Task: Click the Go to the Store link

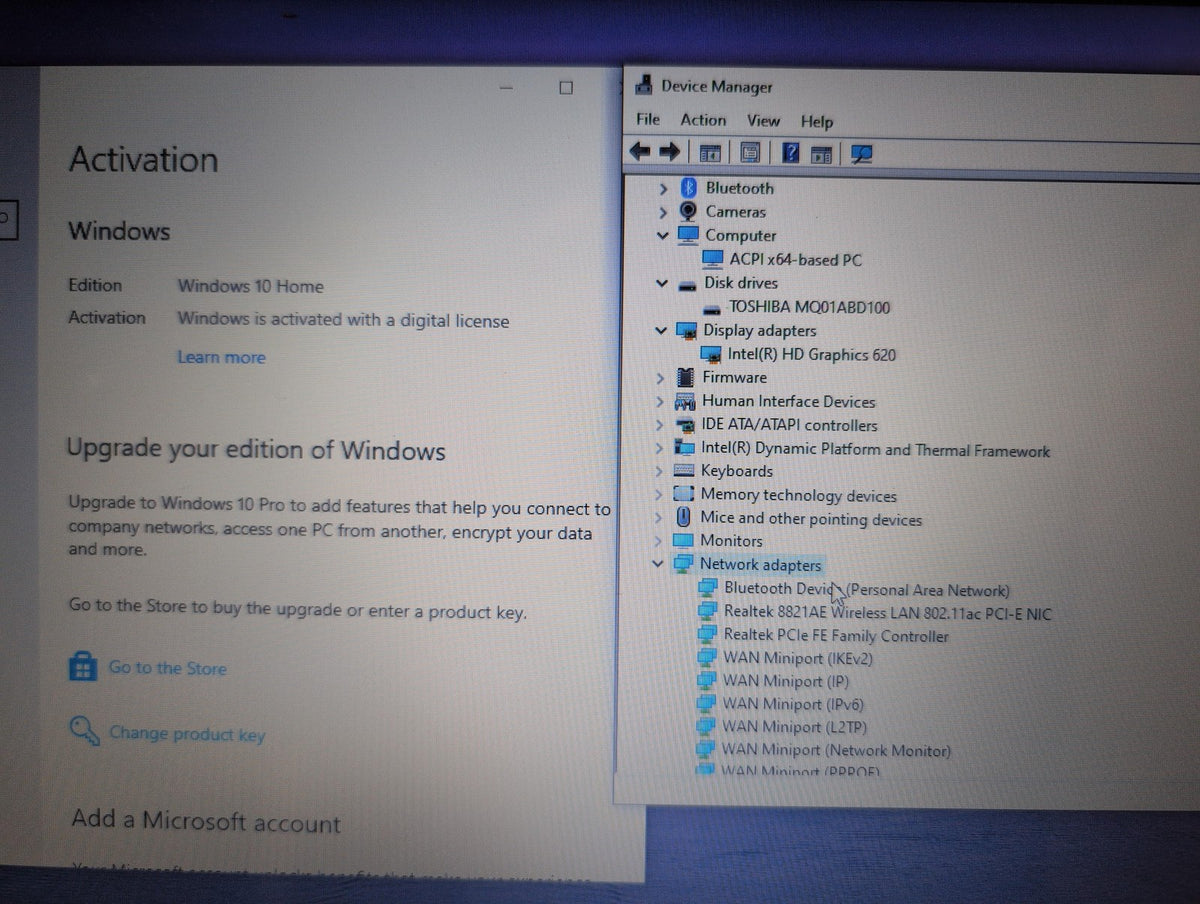Action: click(168, 668)
